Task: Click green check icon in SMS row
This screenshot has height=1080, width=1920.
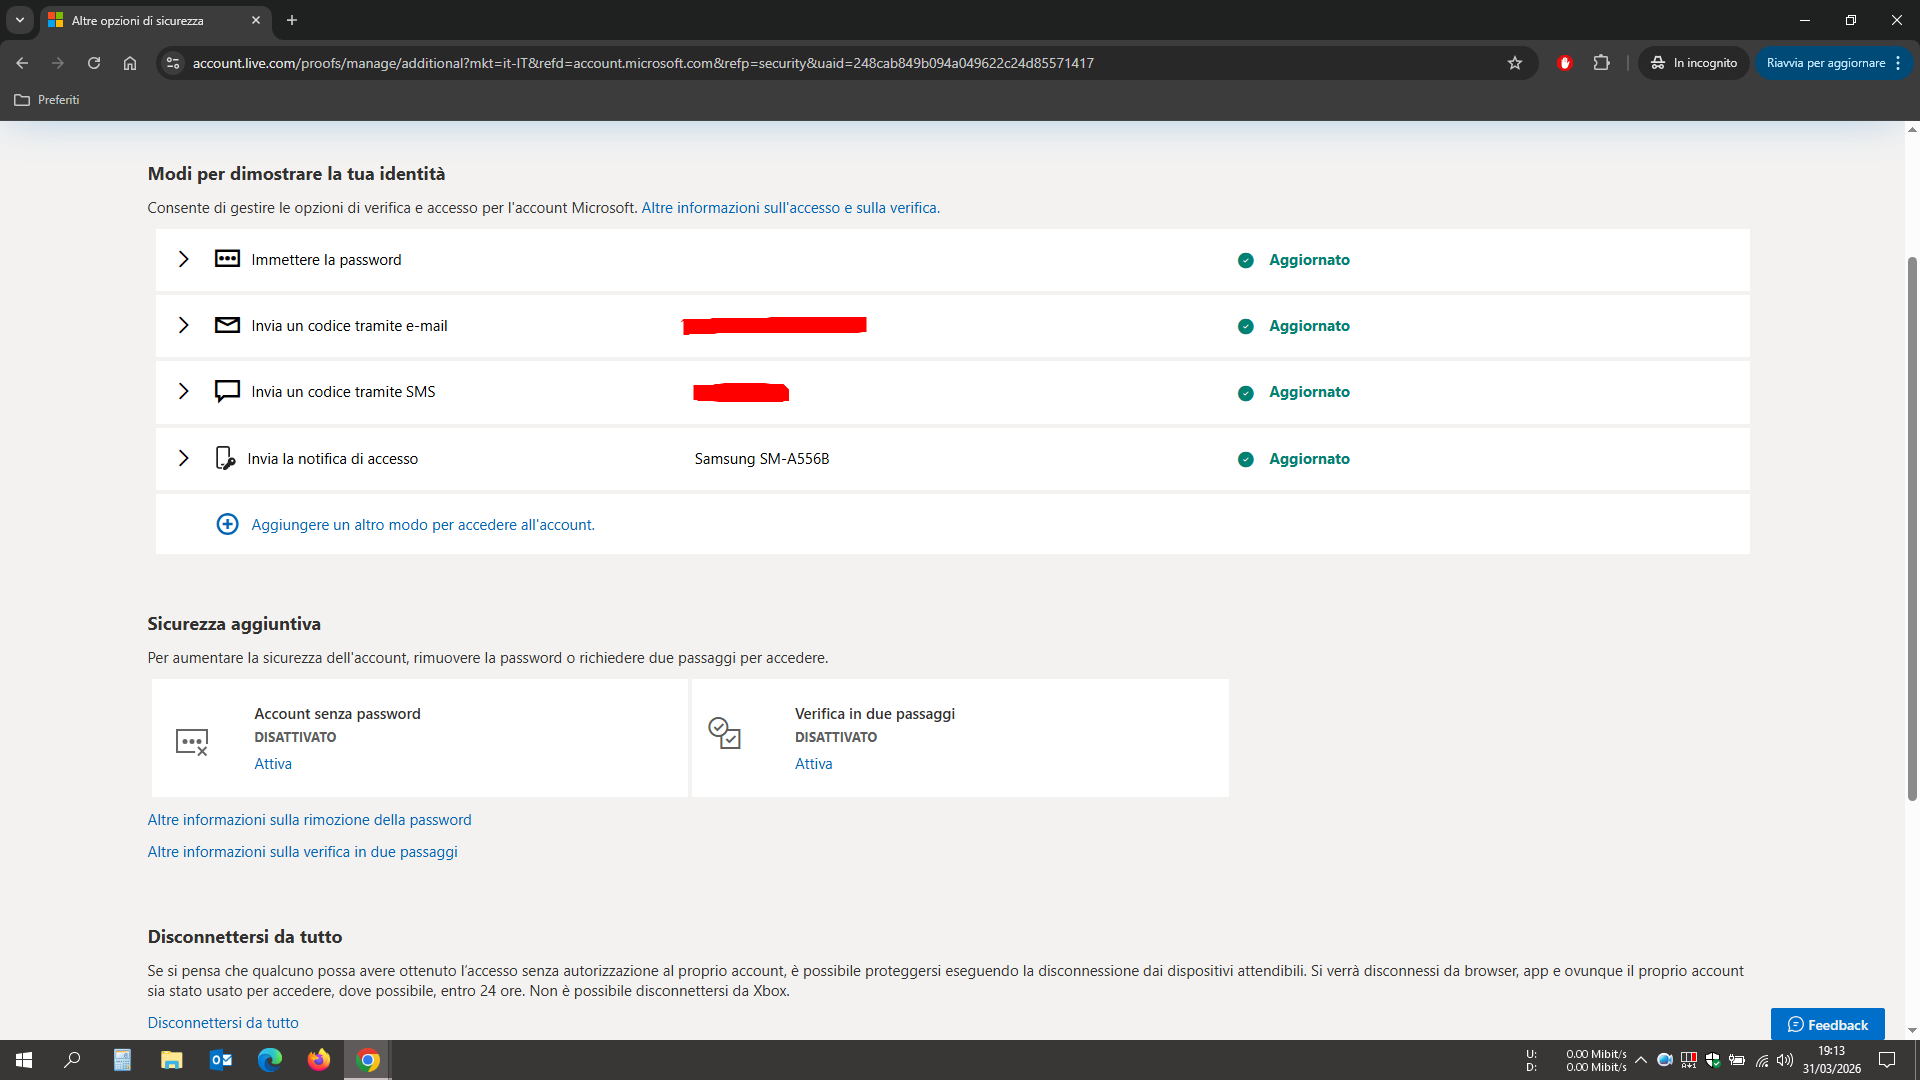Action: pyautogui.click(x=1246, y=393)
